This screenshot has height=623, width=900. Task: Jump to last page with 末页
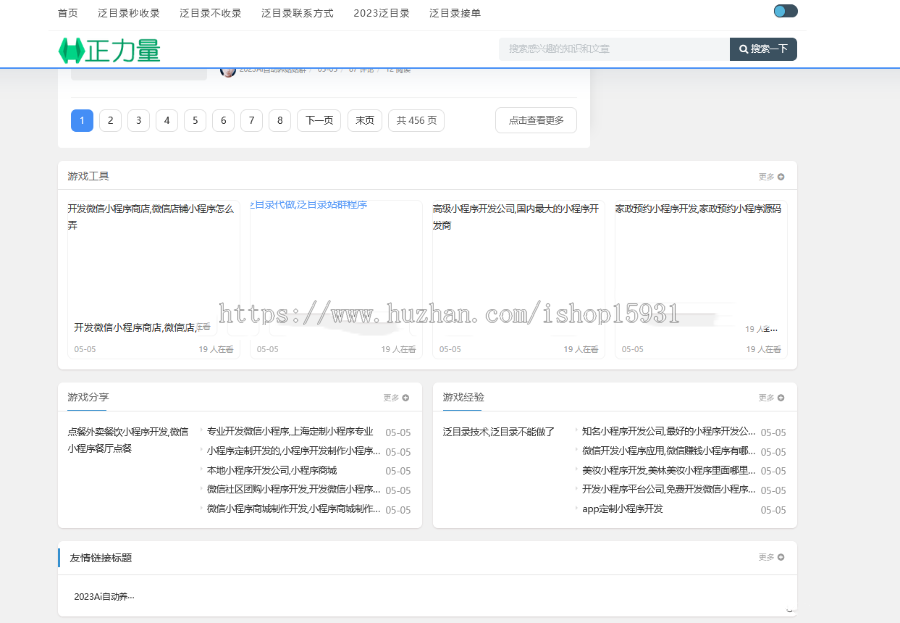coord(364,121)
